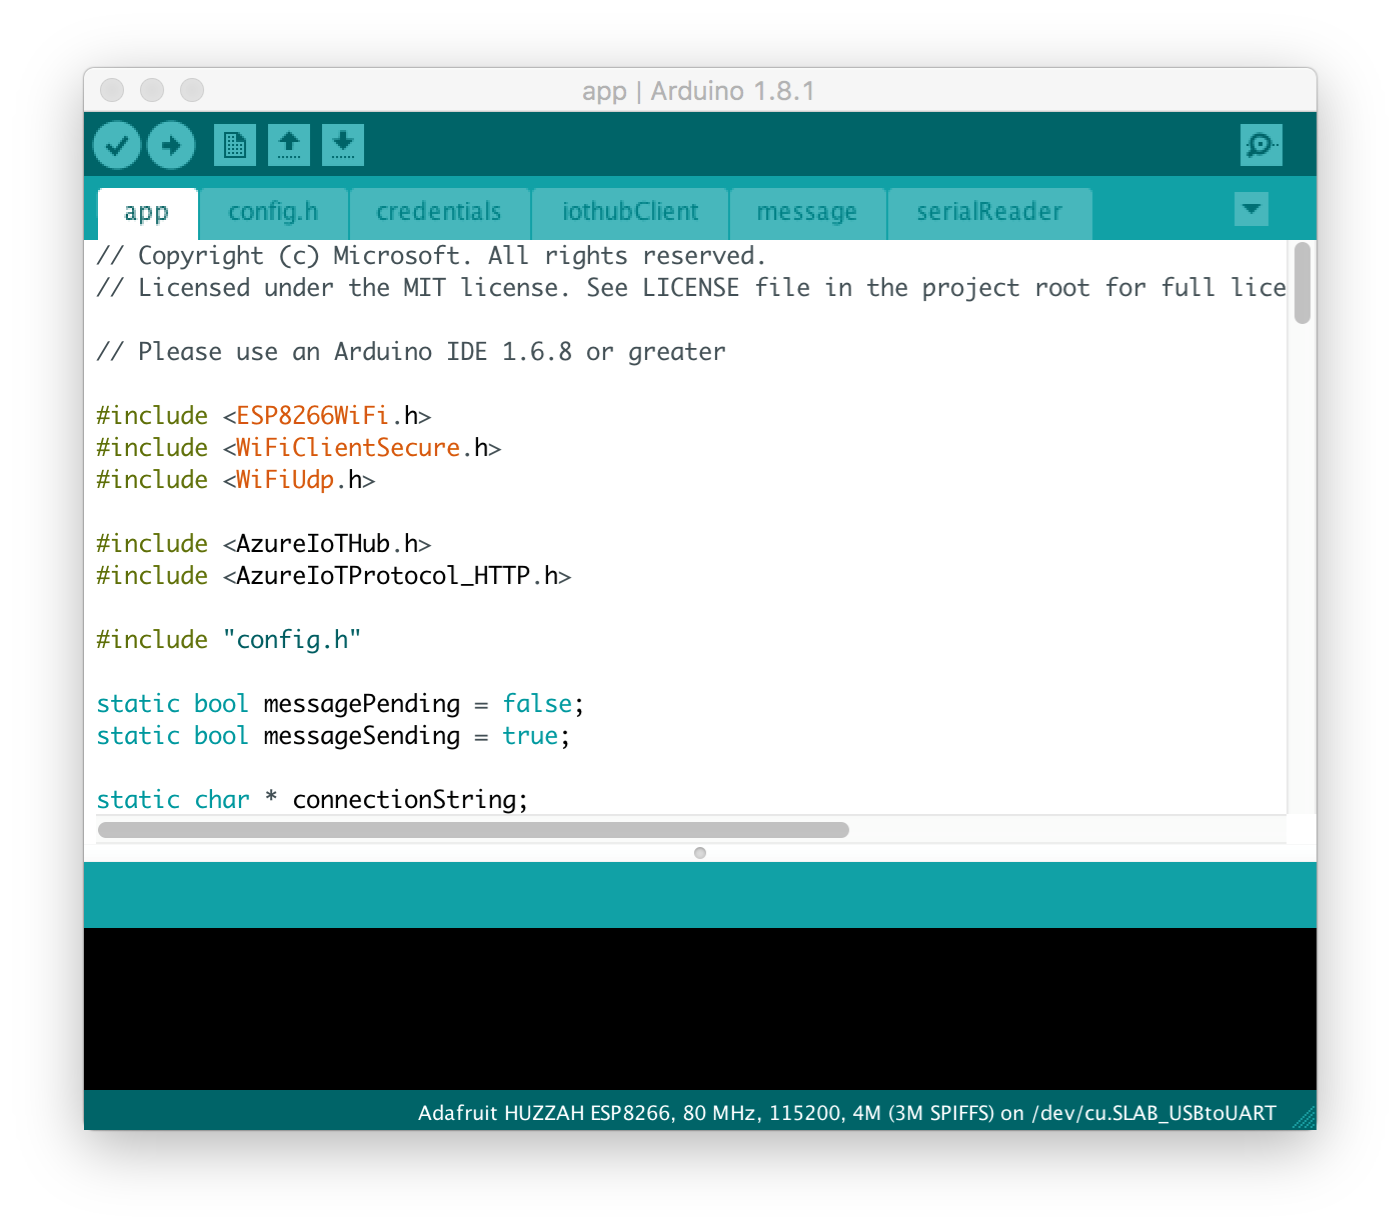The height and width of the screenshot is (1230, 1400).
Task: Create a new sketch file
Action: point(235,145)
